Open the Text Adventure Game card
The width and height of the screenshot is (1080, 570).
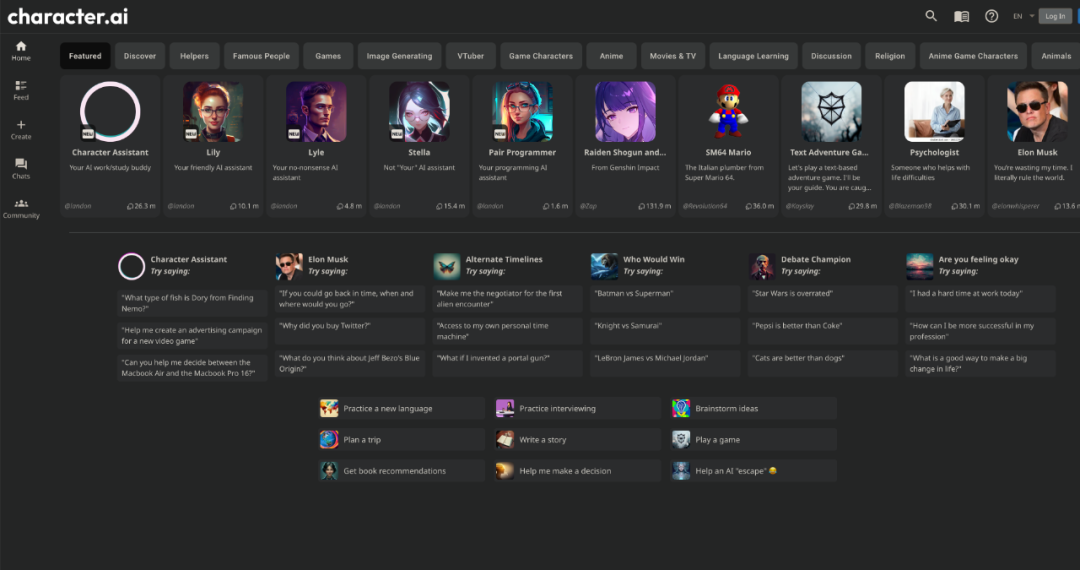(831, 146)
